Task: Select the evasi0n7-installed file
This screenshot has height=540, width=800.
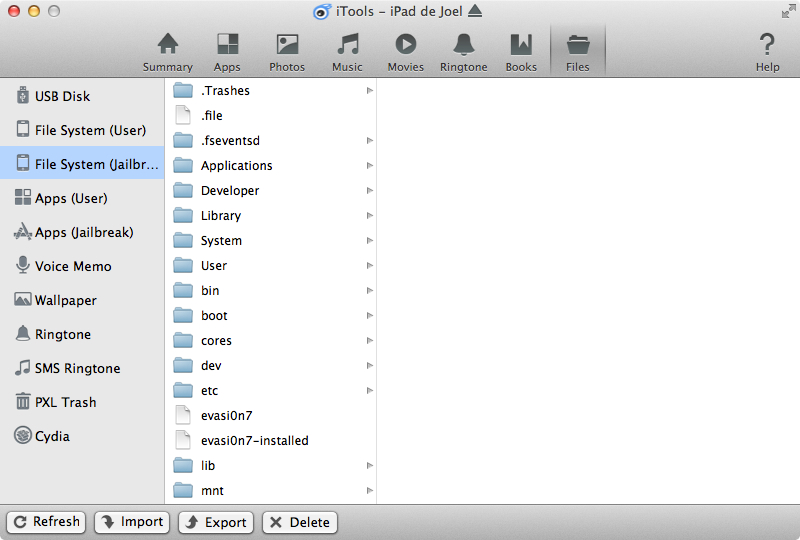Action: 271,440
